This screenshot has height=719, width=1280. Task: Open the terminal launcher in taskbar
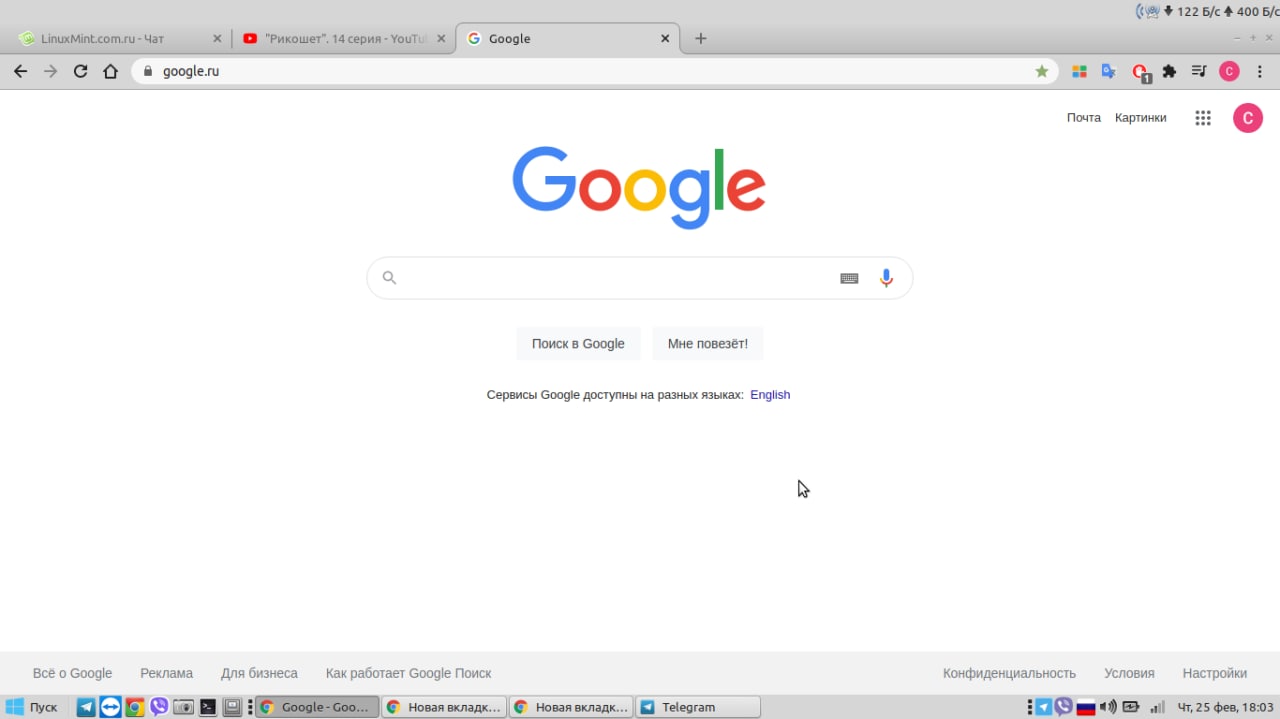208,707
